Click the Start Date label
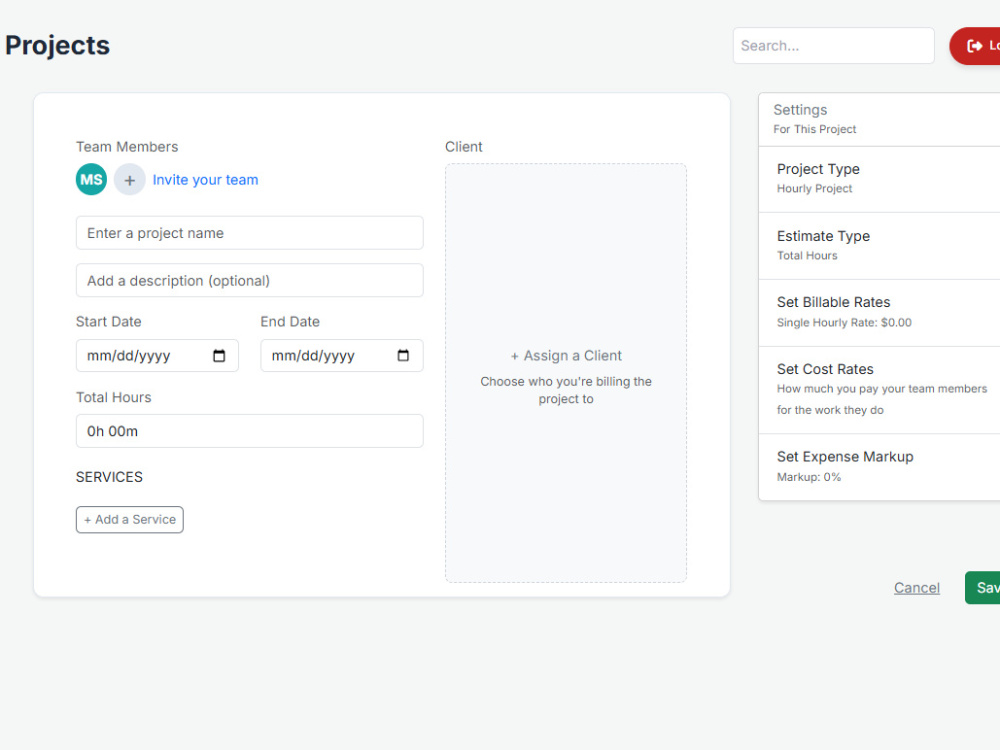The width and height of the screenshot is (1000, 750). (x=108, y=321)
